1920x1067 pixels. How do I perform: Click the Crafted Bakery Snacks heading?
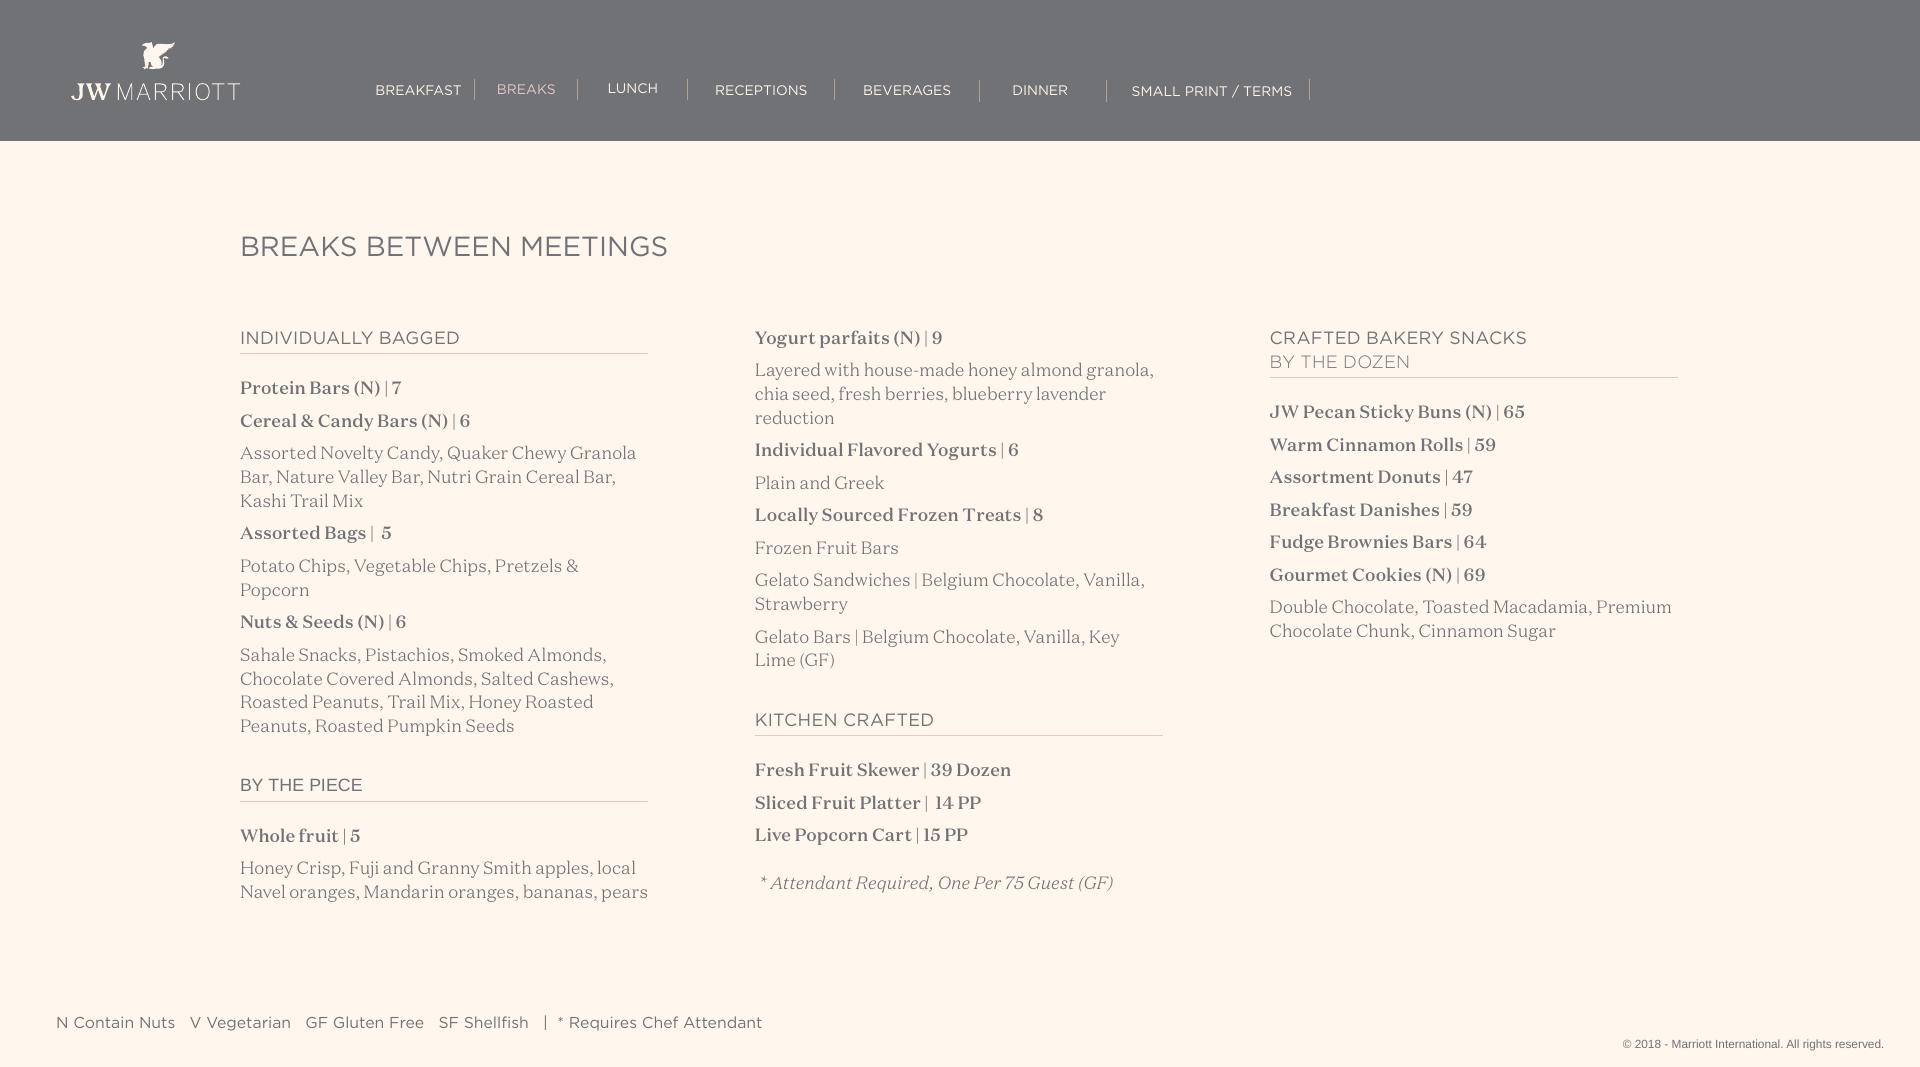click(1397, 338)
